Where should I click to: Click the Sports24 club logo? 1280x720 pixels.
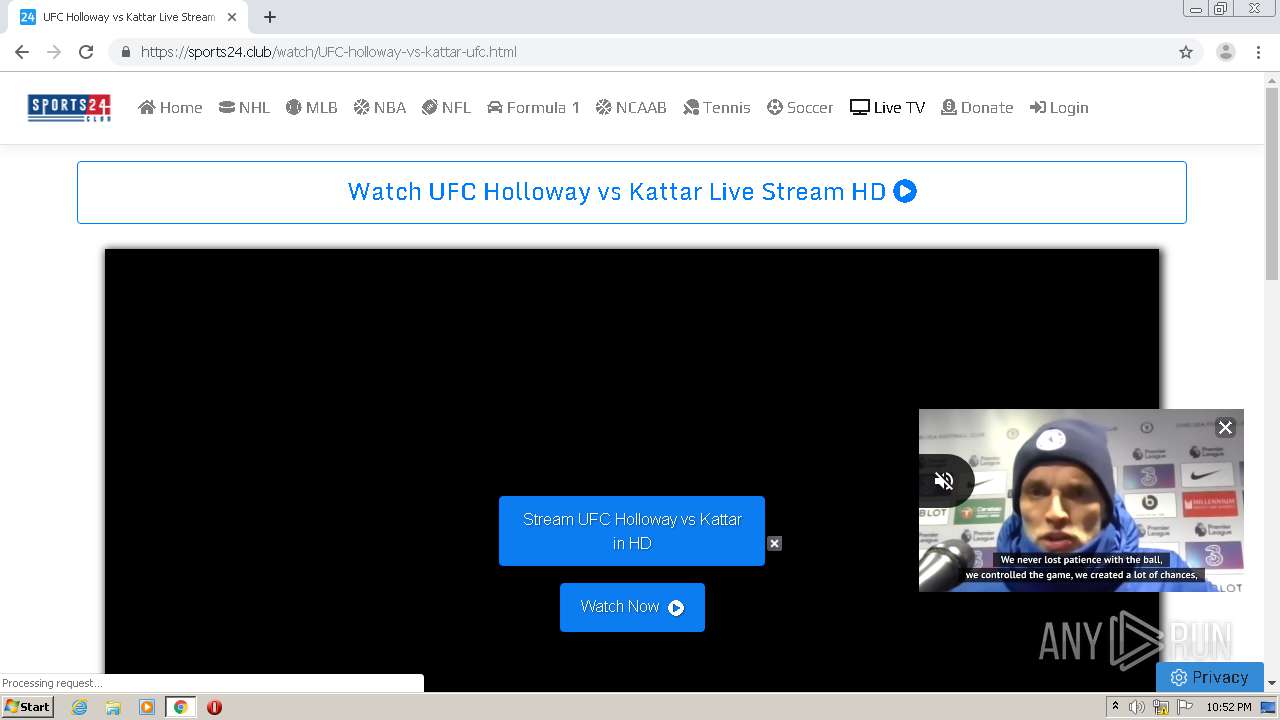(x=69, y=107)
